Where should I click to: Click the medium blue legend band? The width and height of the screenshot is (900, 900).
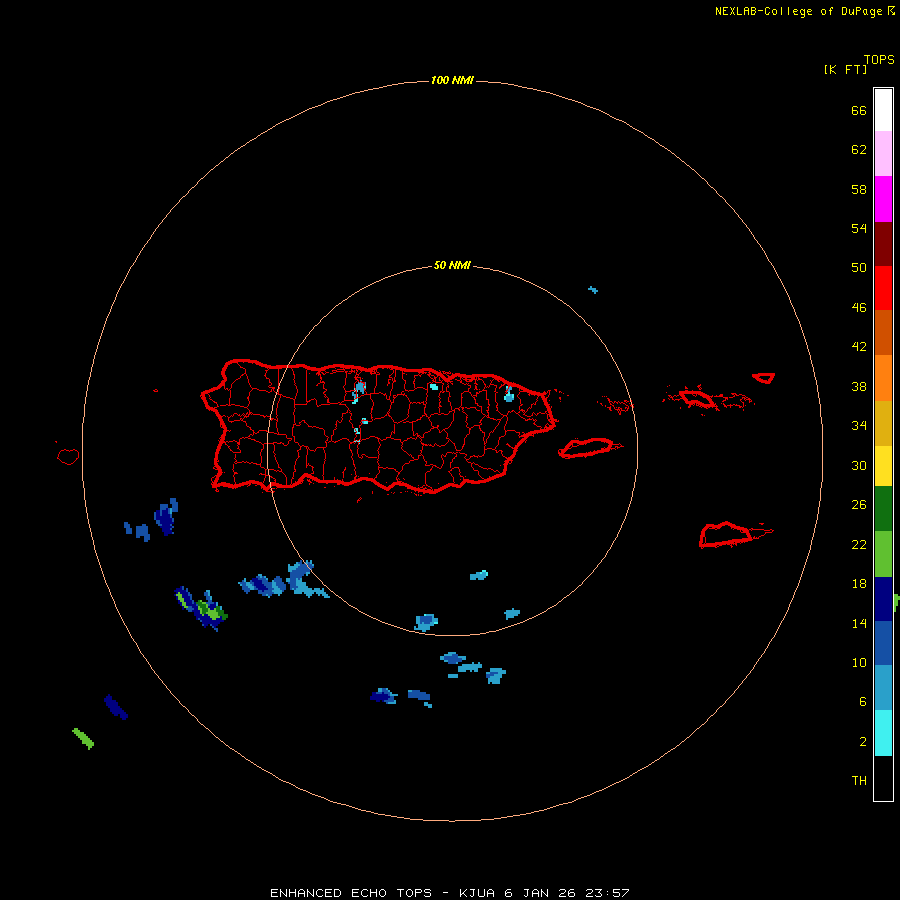[x=883, y=643]
